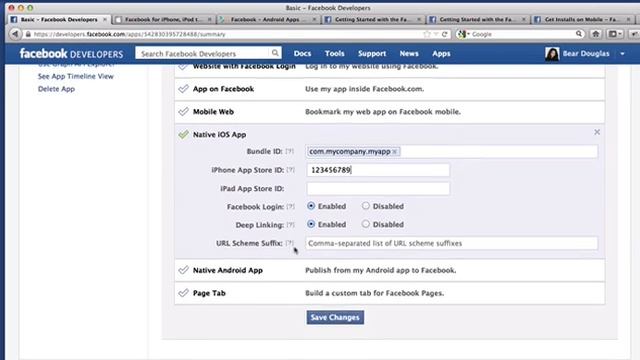Click the help icon next to URL Scheme Suffix

tap(289, 243)
